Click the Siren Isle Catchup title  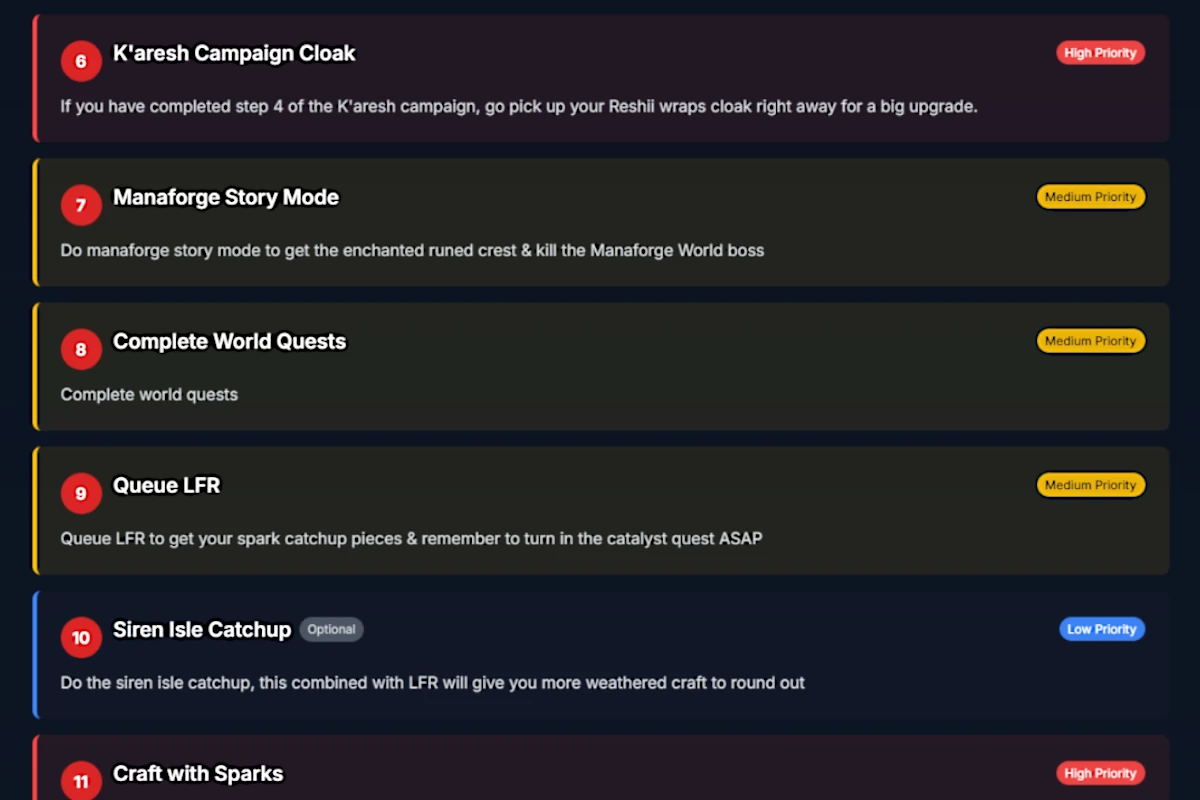click(x=201, y=630)
